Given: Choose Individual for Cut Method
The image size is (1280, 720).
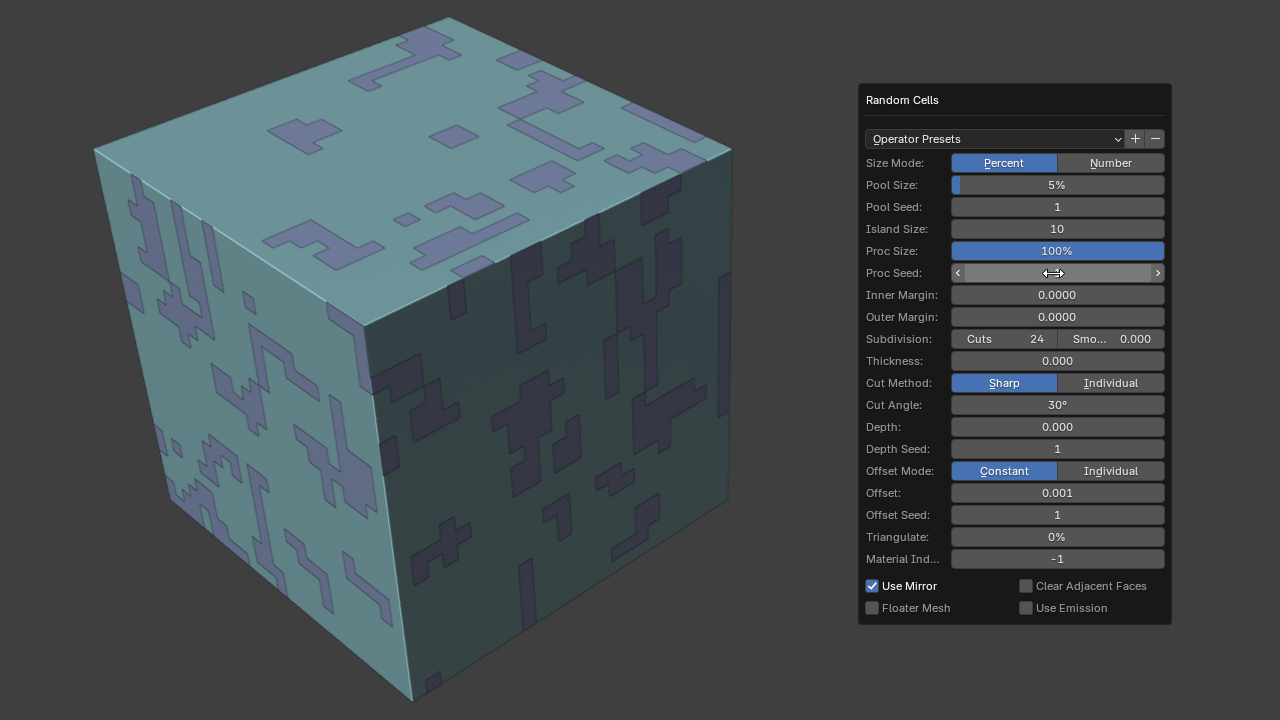Looking at the screenshot, I should click(x=1110, y=383).
